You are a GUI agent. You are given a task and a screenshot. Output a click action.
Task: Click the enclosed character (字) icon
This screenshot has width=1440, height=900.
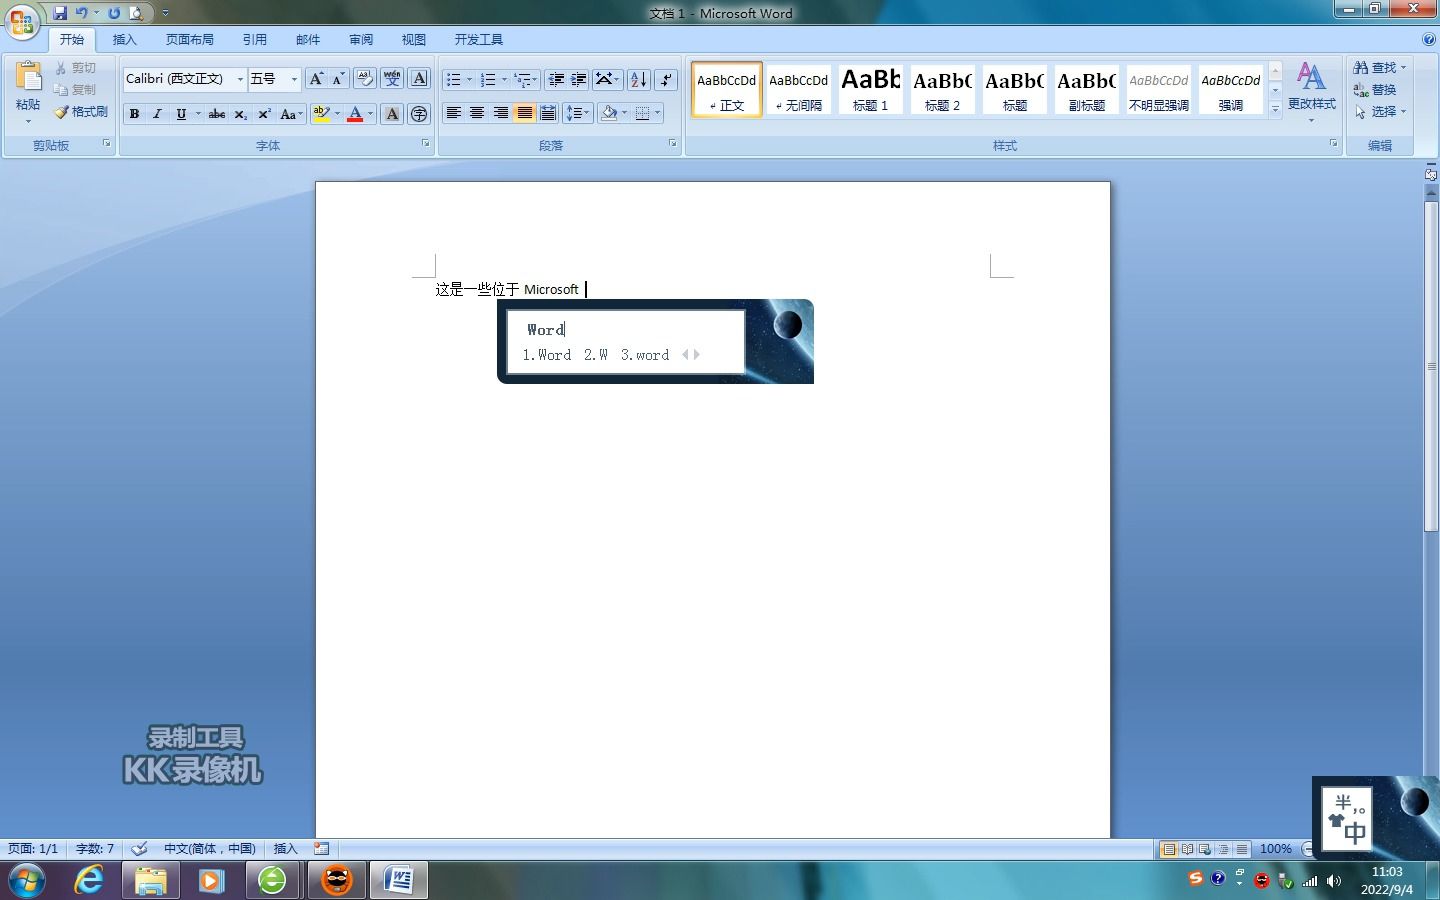coord(419,114)
